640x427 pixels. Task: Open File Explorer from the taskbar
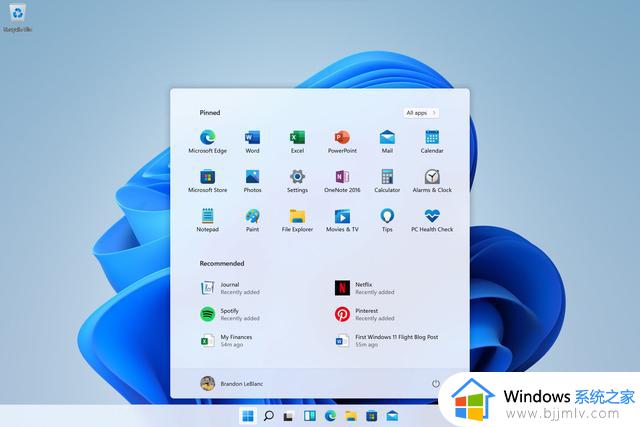[x=351, y=416]
